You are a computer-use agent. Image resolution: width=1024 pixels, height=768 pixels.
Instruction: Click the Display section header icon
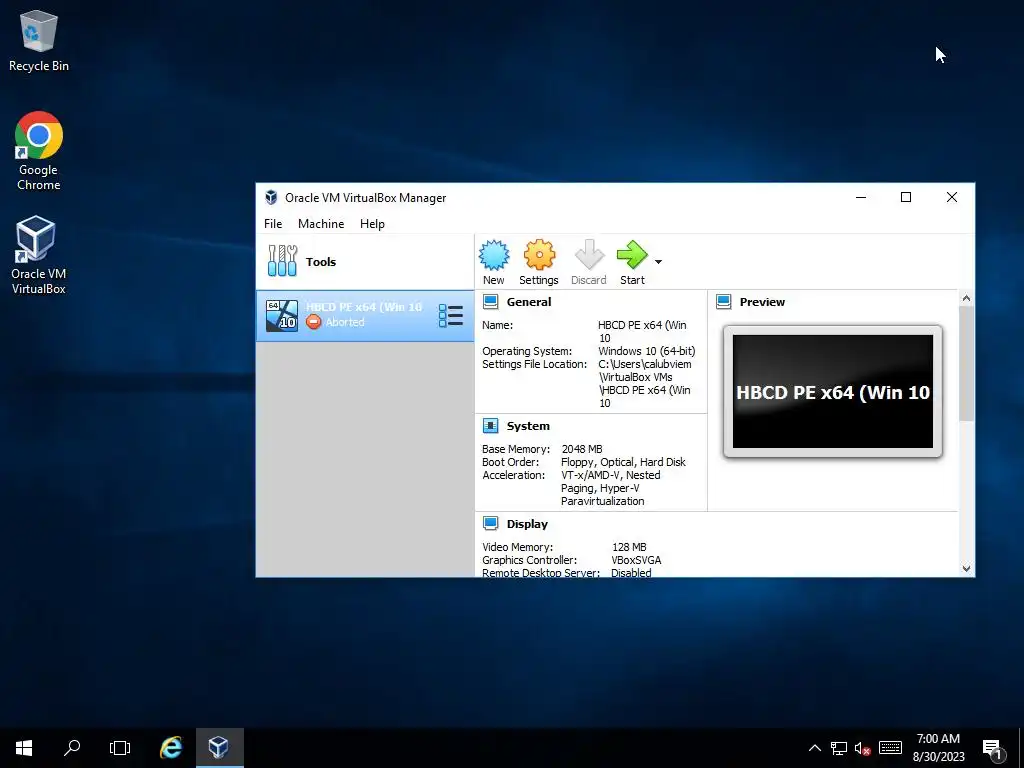click(490, 524)
